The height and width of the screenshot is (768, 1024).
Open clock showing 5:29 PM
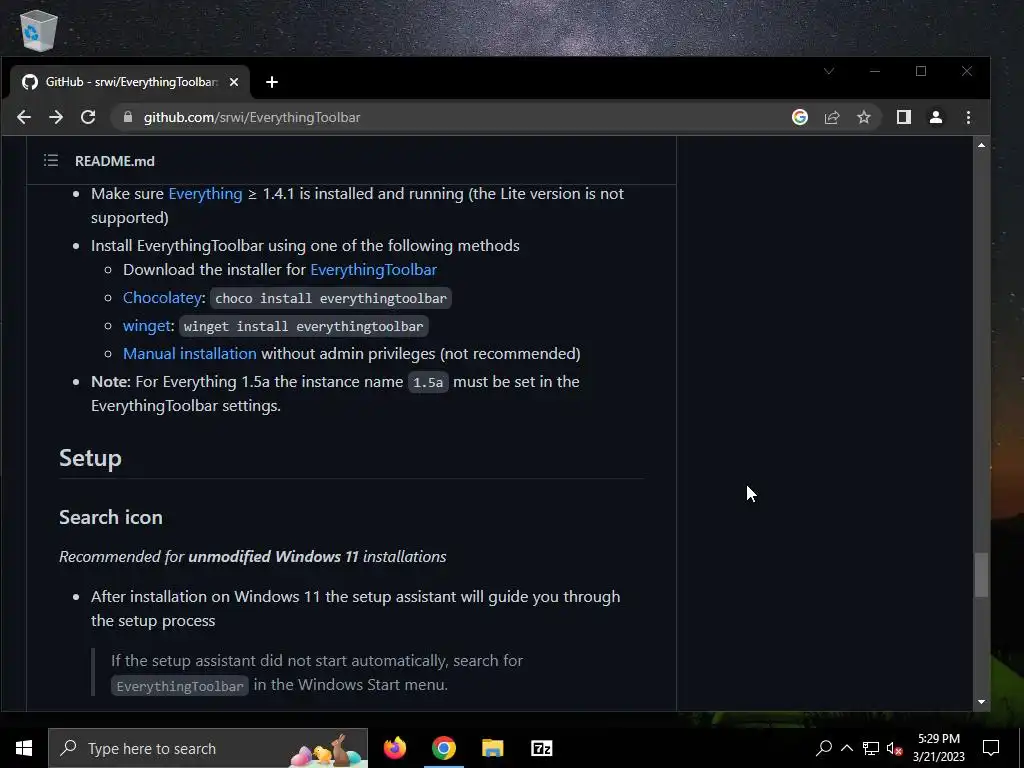click(939, 748)
